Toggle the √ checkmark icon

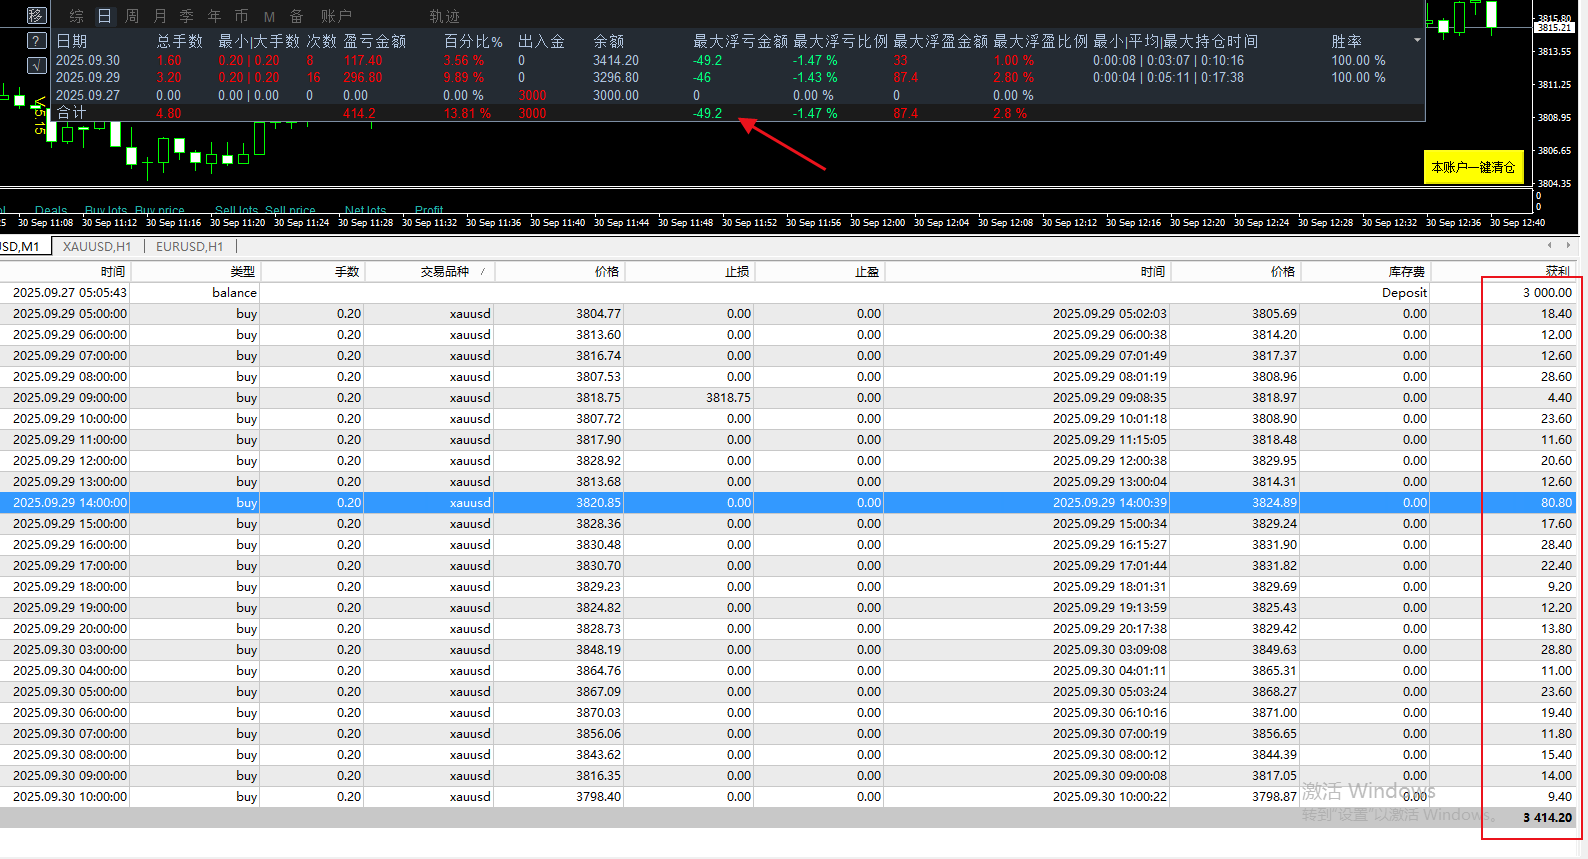[x=36, y=66]
